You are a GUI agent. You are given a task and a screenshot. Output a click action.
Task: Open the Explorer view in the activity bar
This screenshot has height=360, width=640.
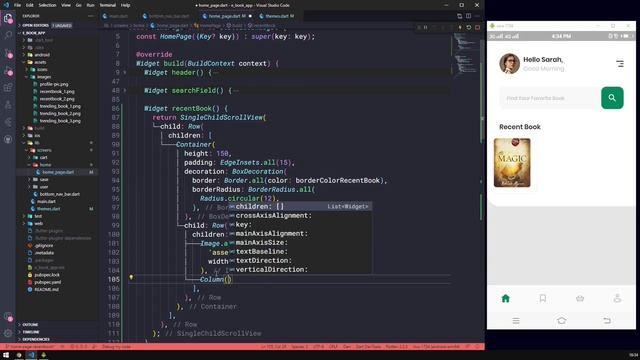pyautogui.click(x=8, y=18)
